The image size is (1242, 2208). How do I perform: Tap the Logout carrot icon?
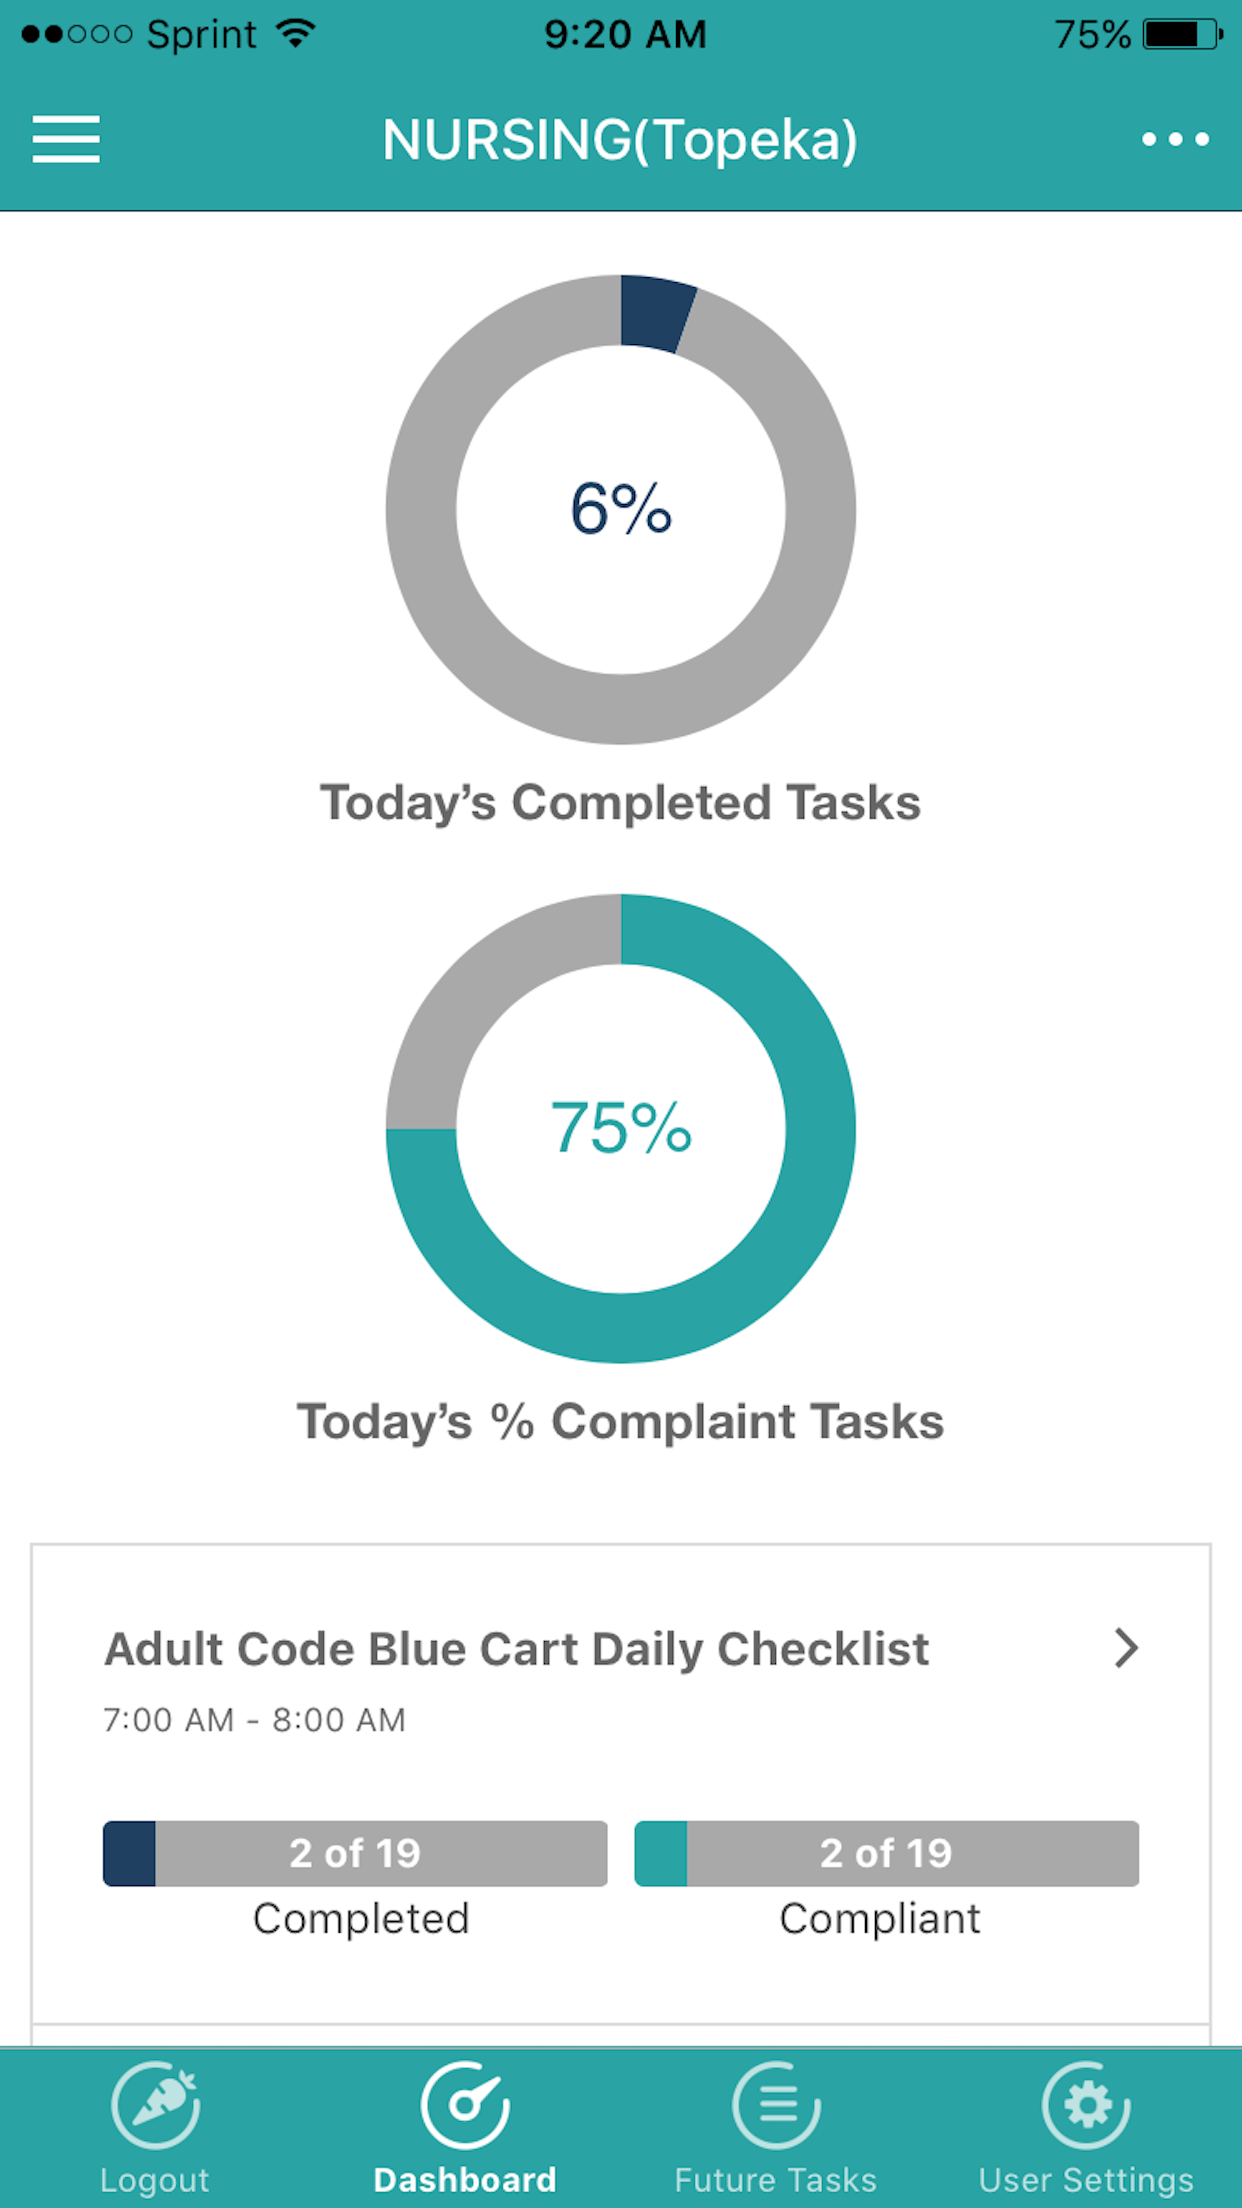(155, 2105)
